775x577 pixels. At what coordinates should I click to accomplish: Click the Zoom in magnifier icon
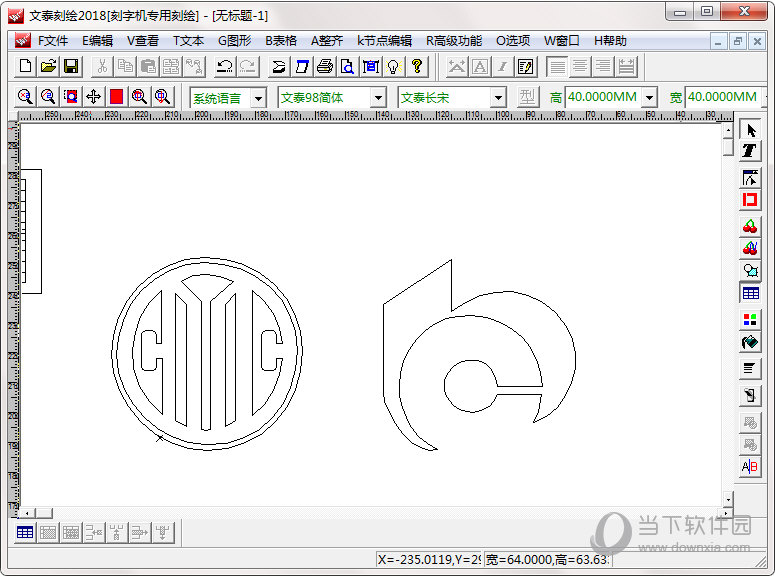(24, 97)
